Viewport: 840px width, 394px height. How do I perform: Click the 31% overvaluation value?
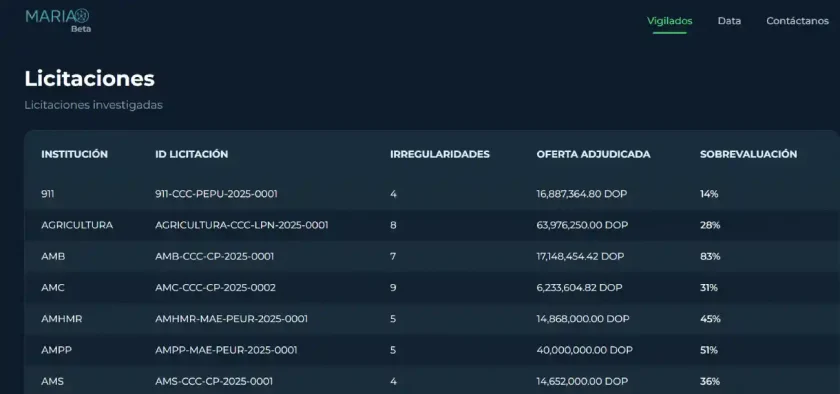pyautogui.click(x=709, y=288)
